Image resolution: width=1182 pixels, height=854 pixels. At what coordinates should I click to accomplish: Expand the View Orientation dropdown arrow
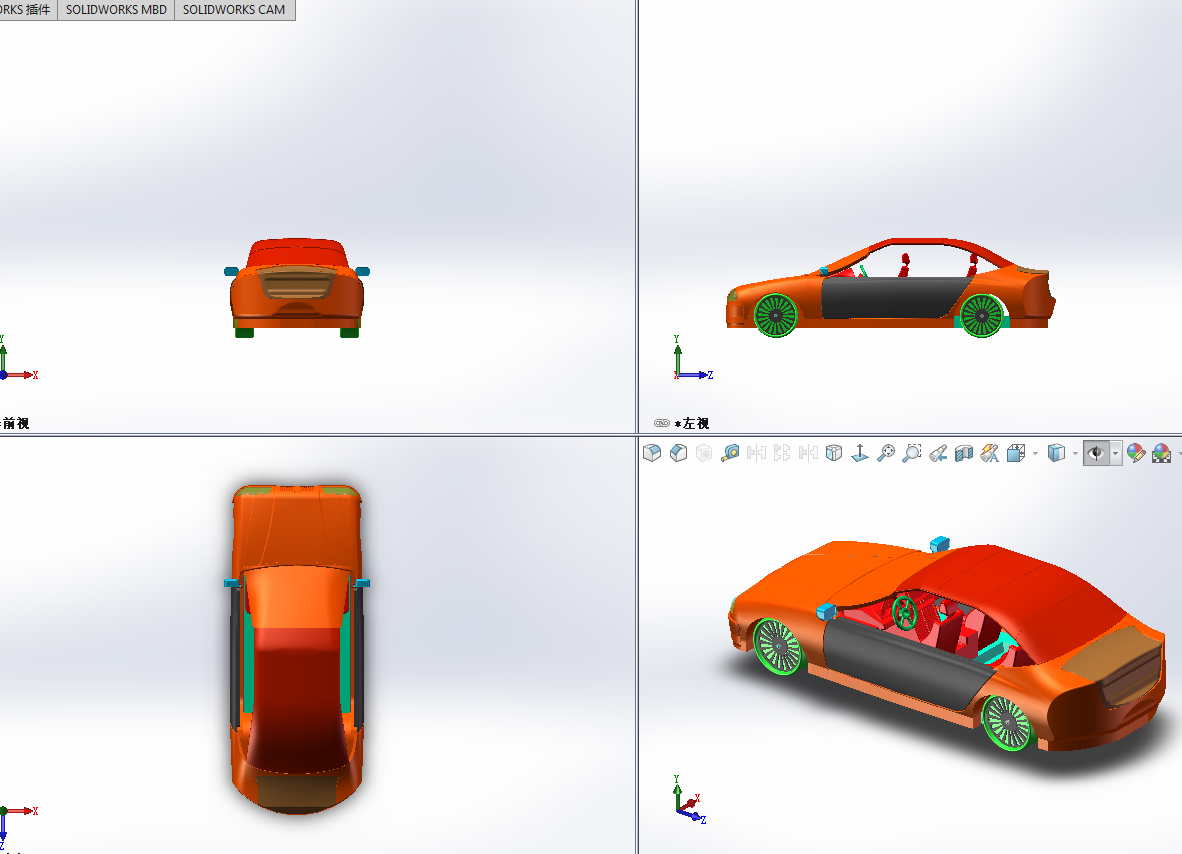(1035, 453)
